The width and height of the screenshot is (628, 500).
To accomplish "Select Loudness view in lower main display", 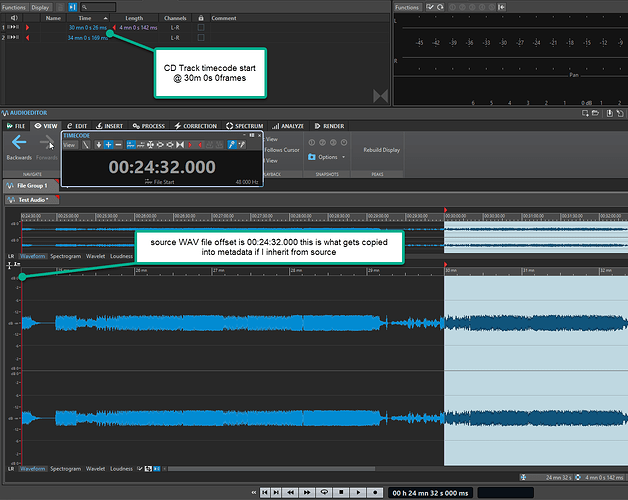I will [121, 468].
